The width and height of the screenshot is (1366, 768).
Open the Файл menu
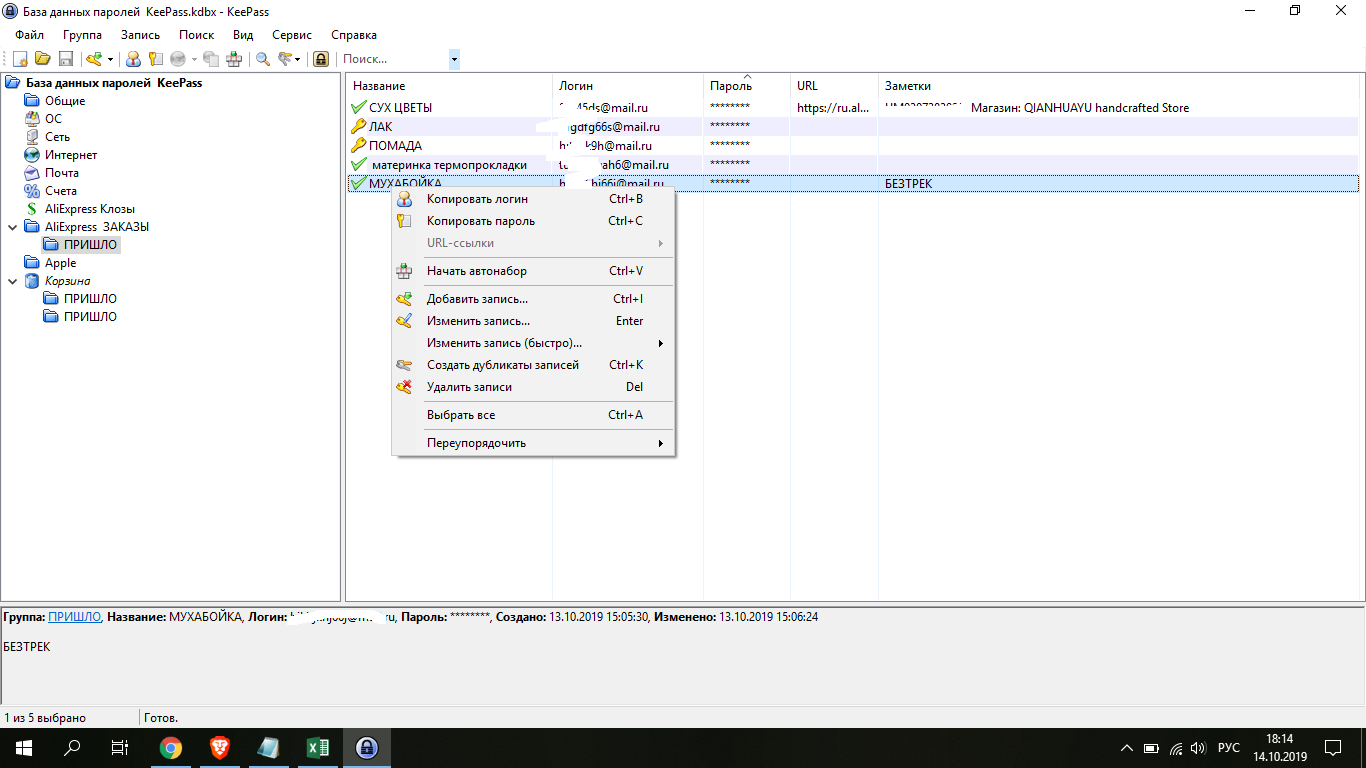coord(30,35)
